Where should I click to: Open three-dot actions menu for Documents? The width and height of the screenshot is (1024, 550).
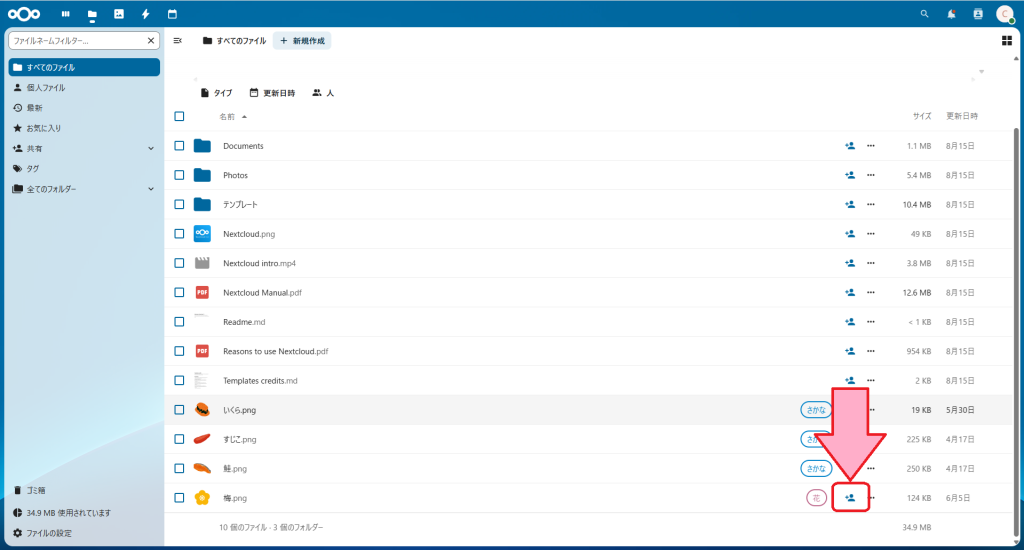click(x=870, y=146)
